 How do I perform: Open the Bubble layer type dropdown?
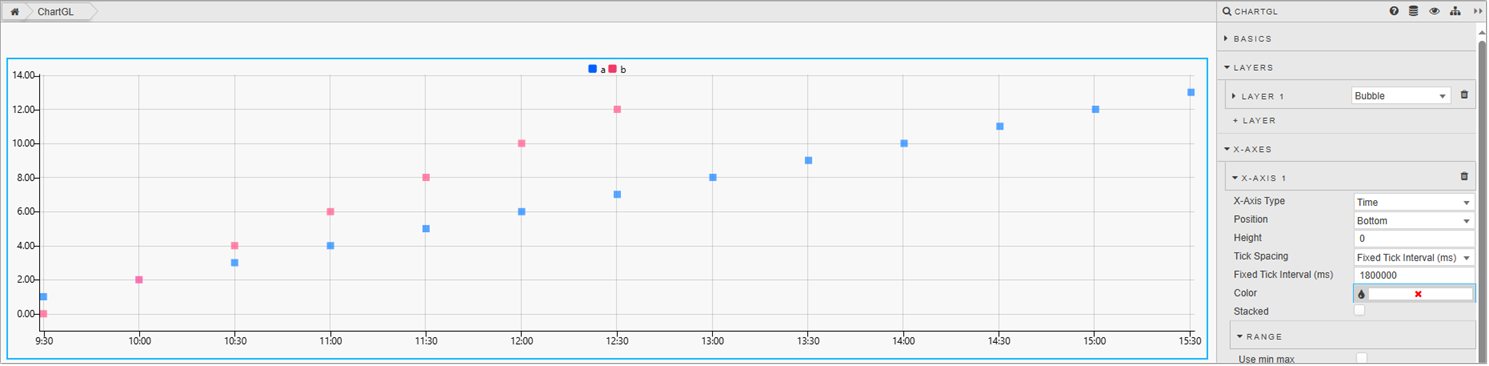pos(1400,96)
